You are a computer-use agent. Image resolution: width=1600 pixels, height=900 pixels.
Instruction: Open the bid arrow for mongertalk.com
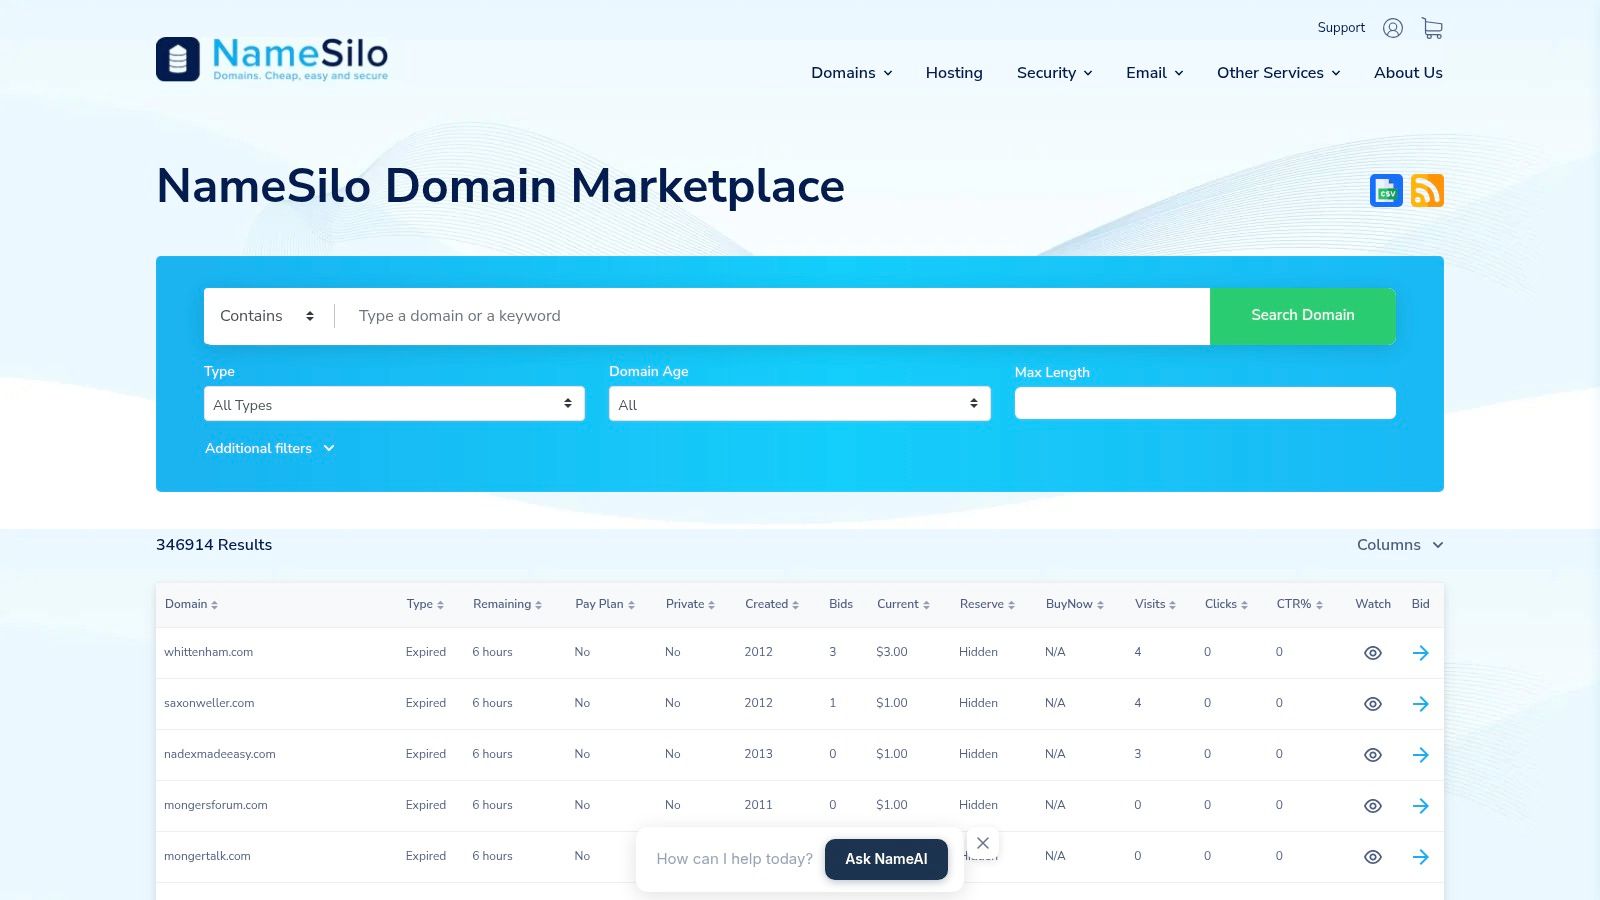click(x=1421, y=856)
